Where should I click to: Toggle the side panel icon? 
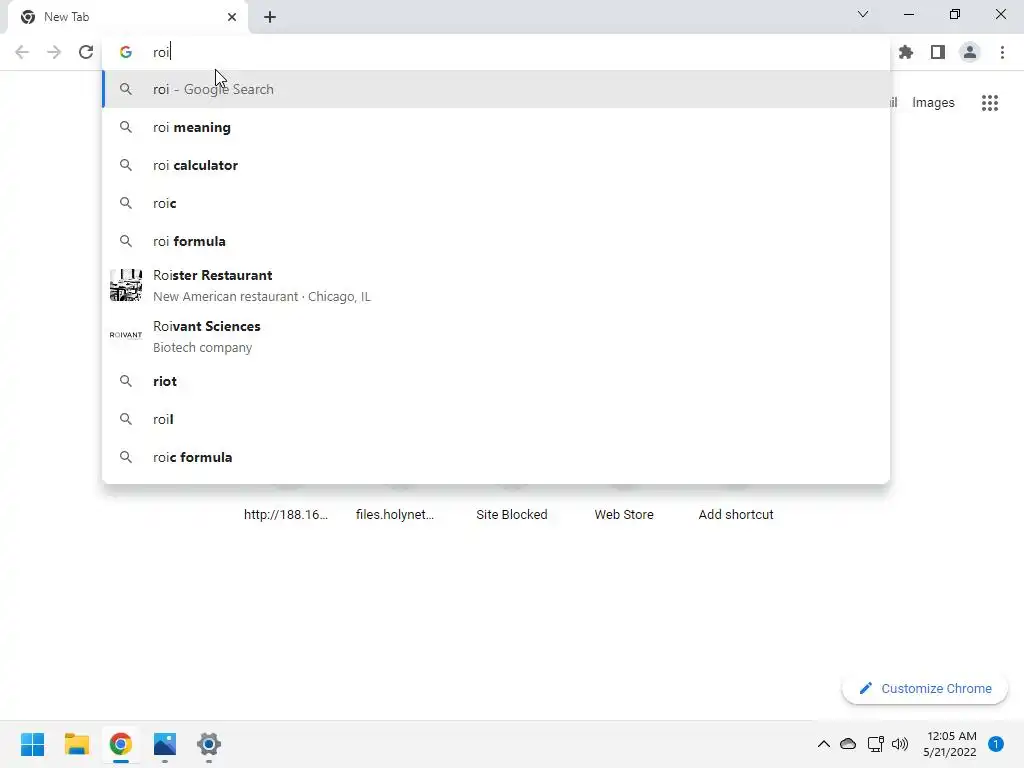938,52
